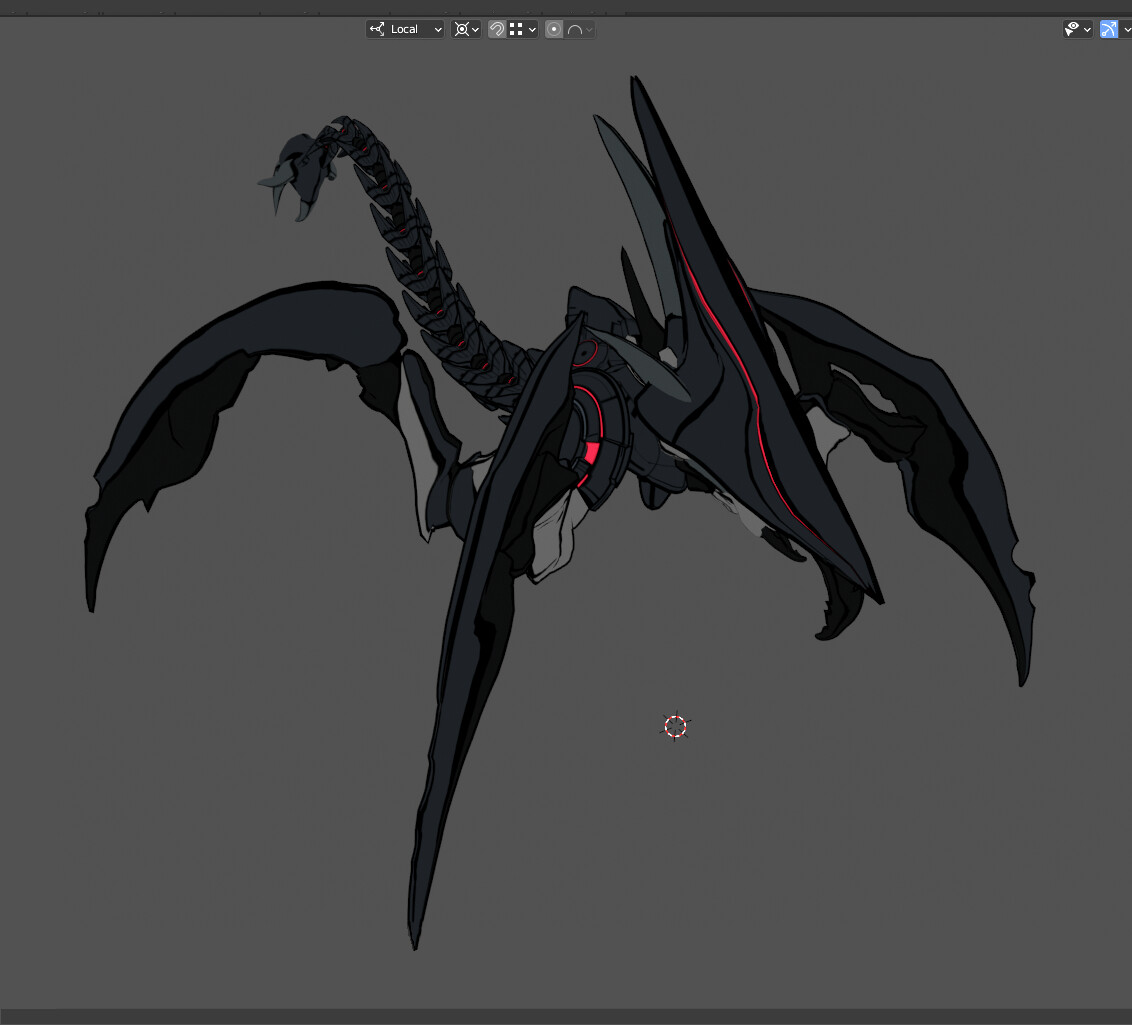
Task: Expand the object visibility dropdown arrow
Action: tap(1088, 29)
